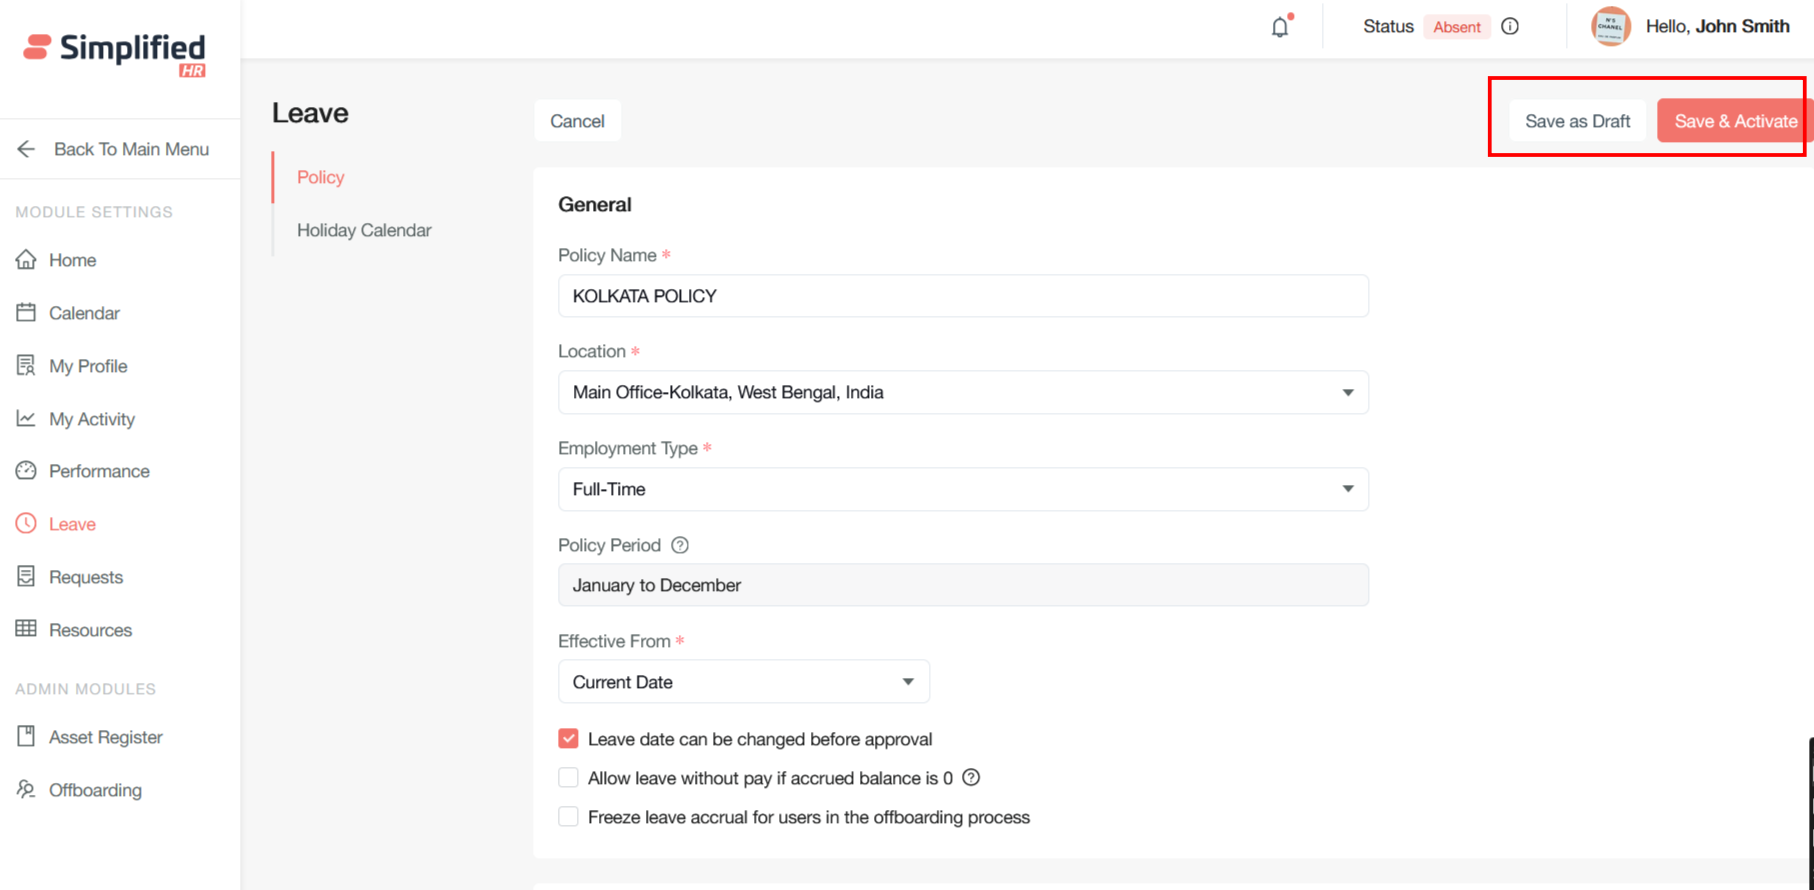Click the Performance gauge icon
The image size is (1814, 890).
point(26,471)
